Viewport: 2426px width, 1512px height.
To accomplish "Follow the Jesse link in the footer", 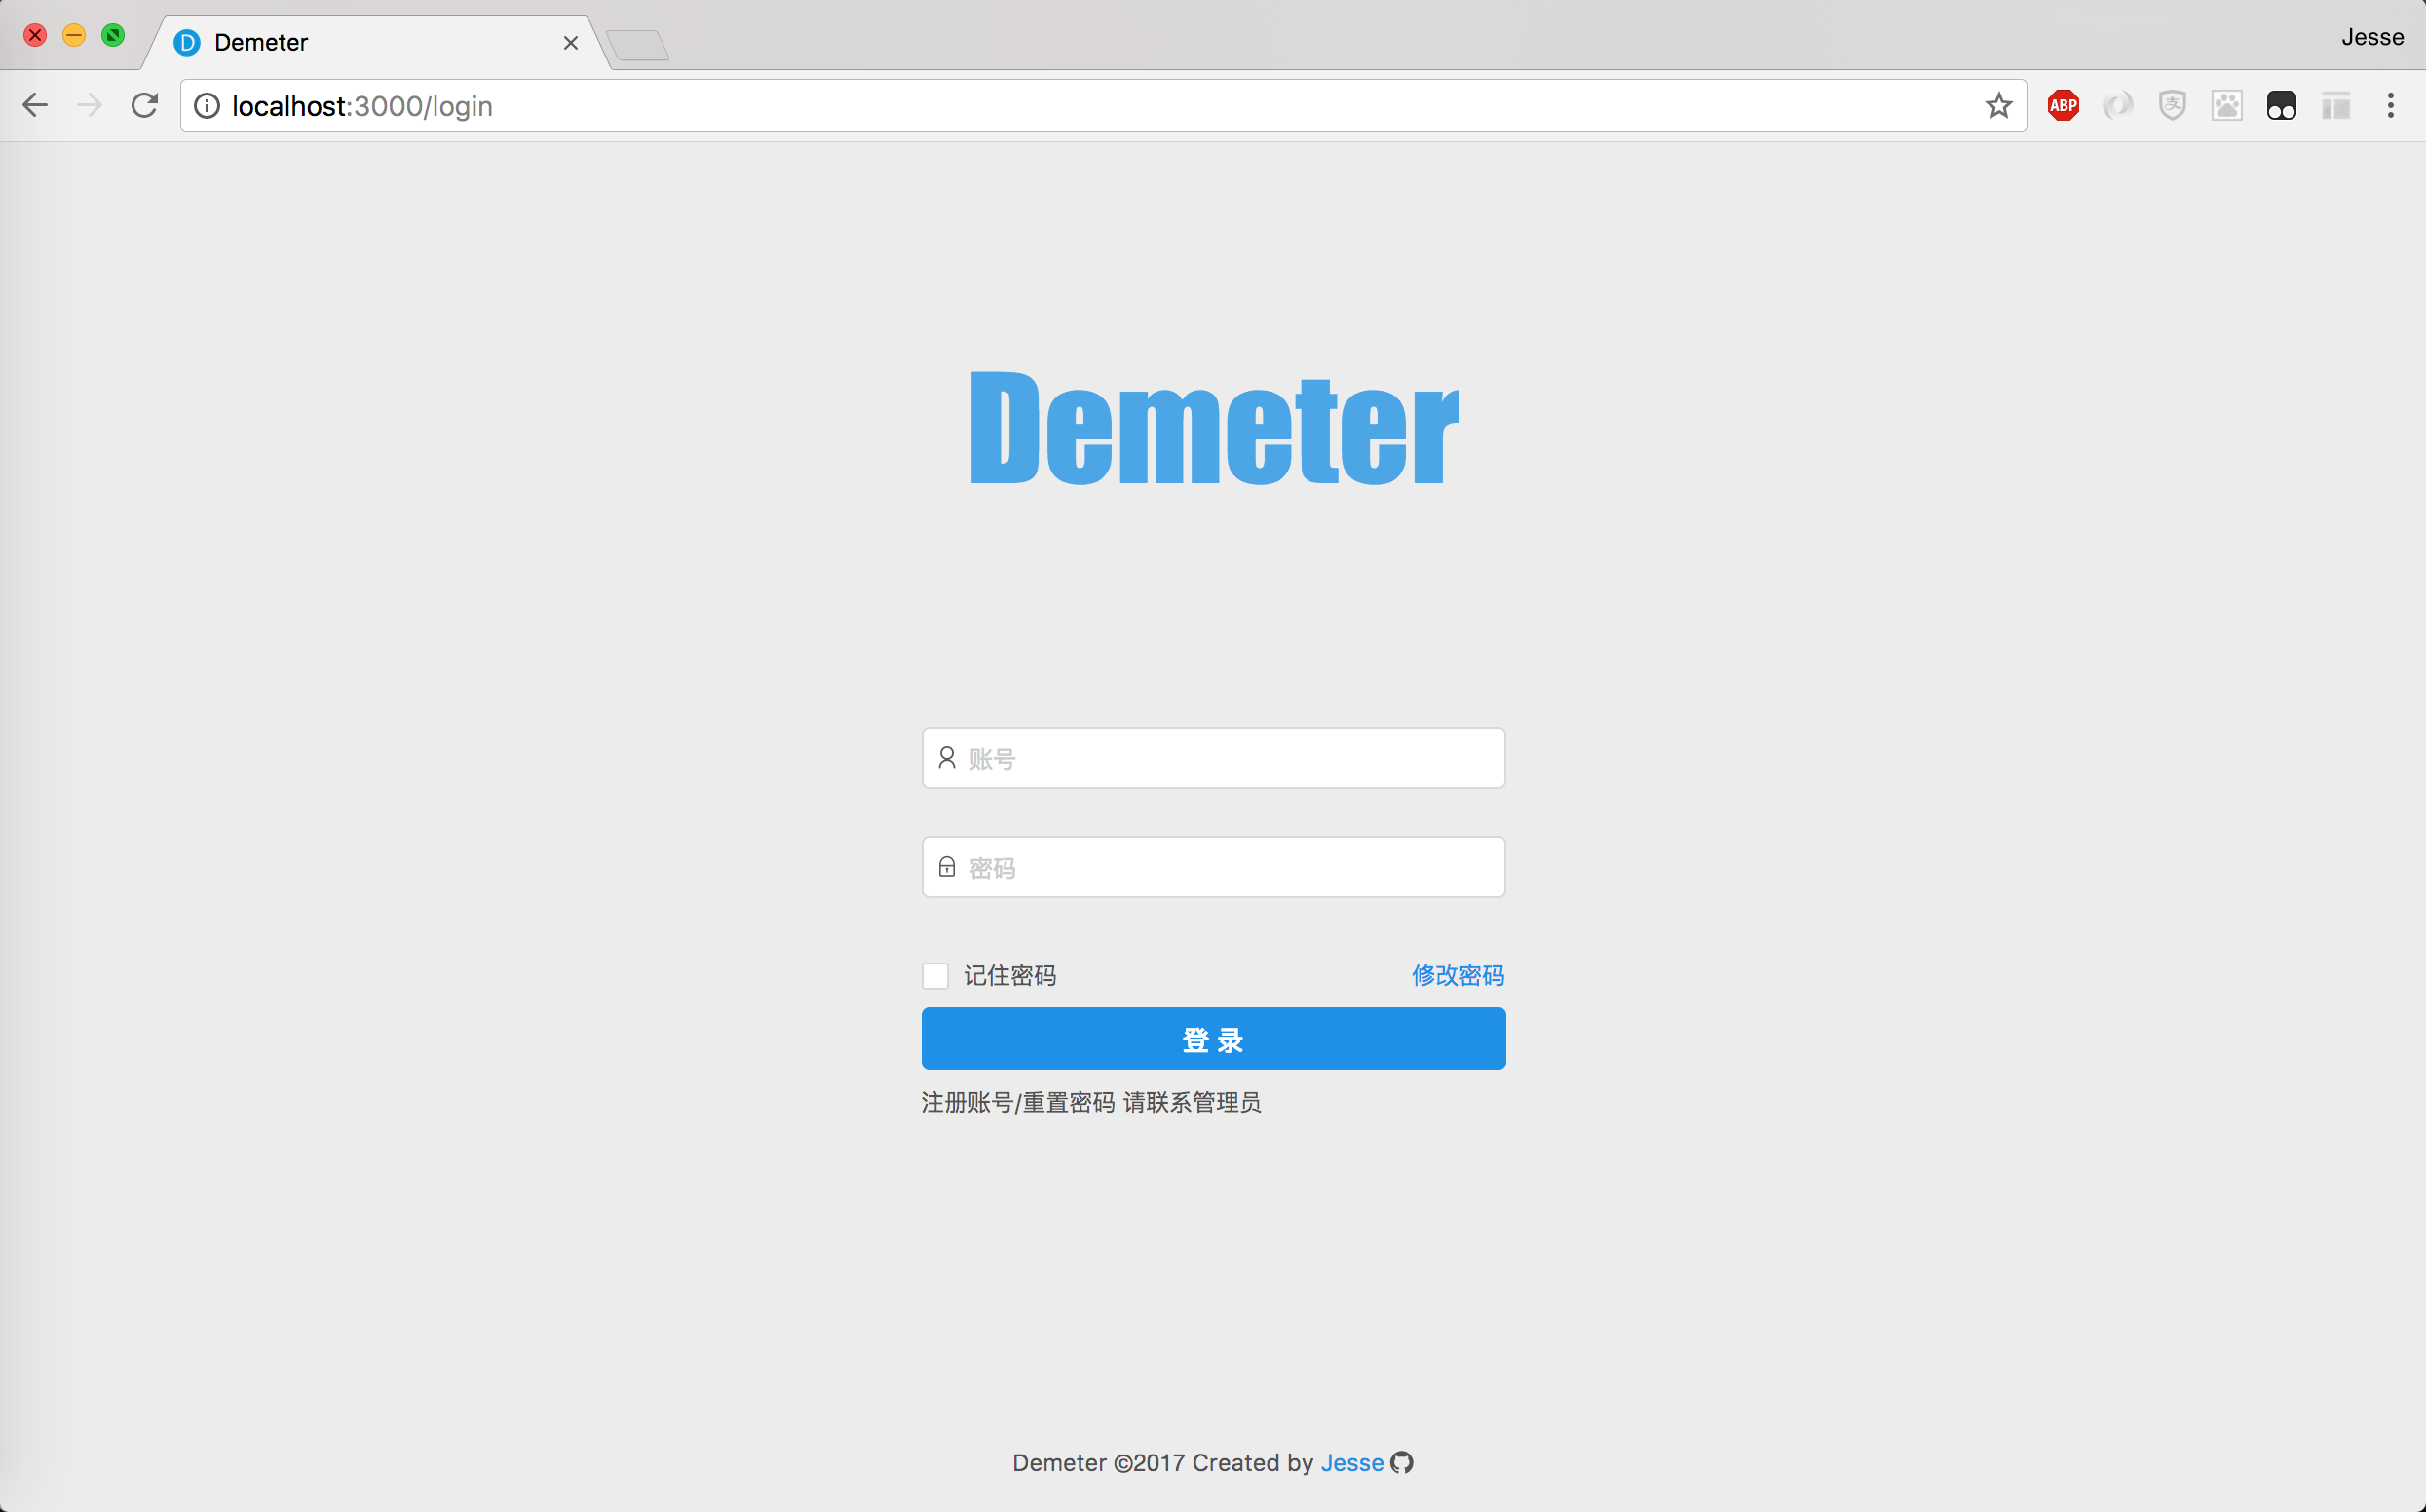I will coord(1351,1463).
